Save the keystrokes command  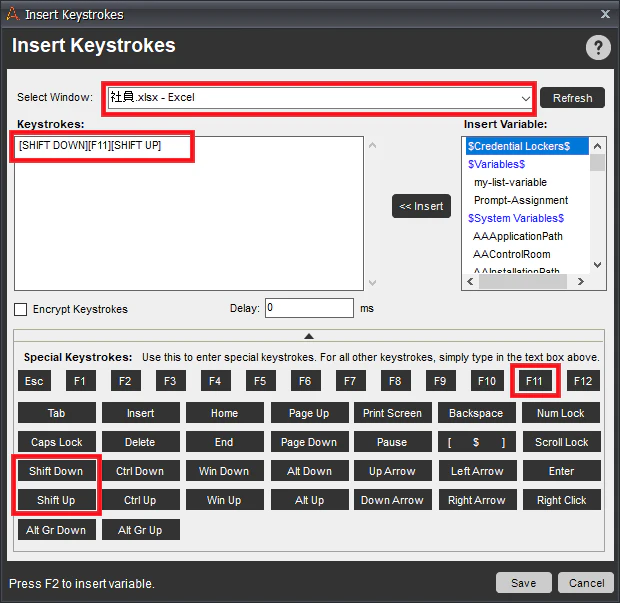tap(524, 583)
